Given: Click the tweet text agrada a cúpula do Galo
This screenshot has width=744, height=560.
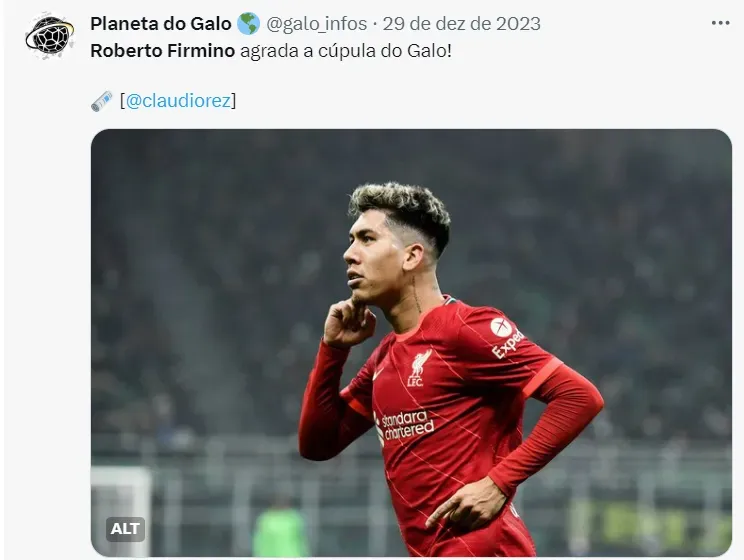Looking at the screenshot, I should pos(346,51).
